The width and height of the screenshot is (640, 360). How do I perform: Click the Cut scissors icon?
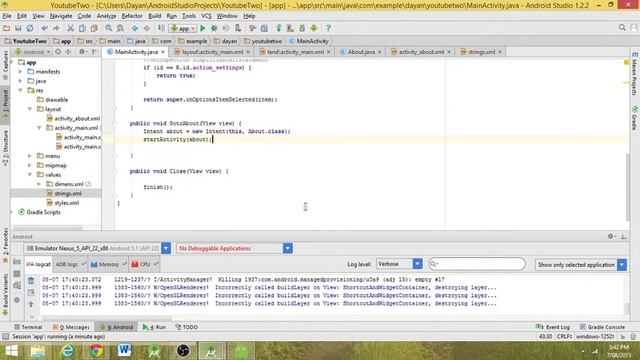[71, 28]
